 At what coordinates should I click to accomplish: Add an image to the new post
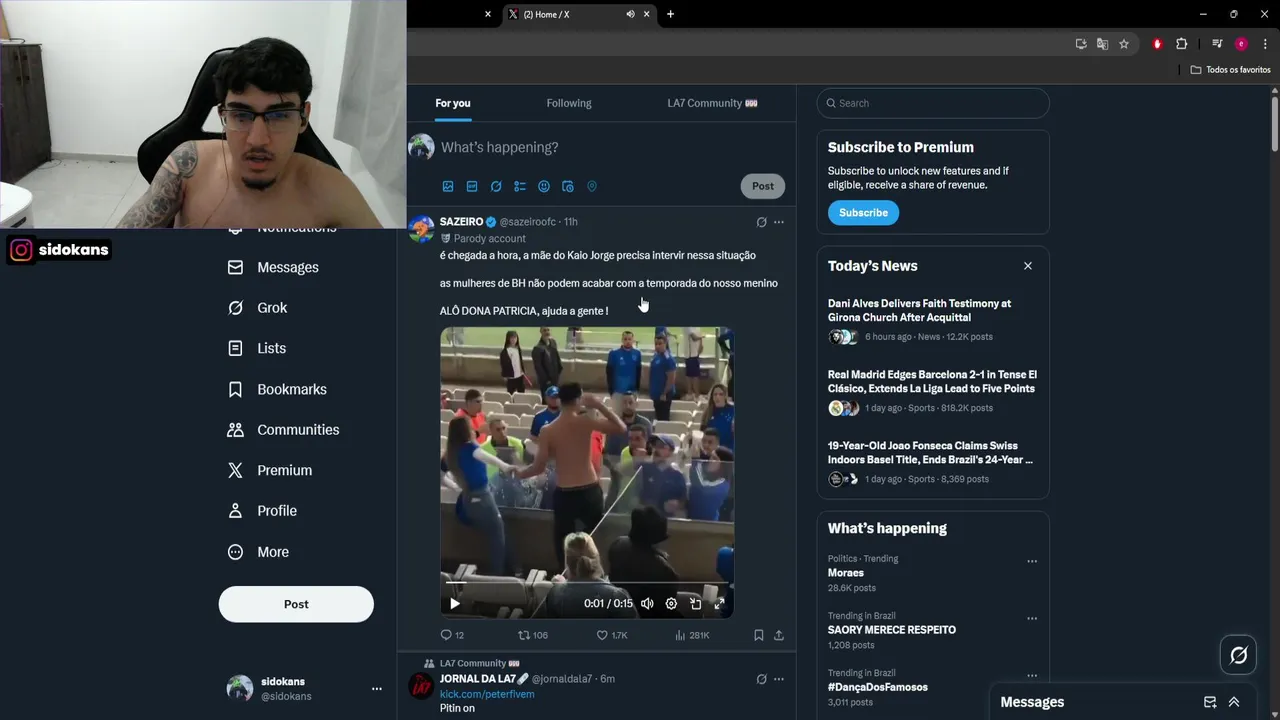448,186
